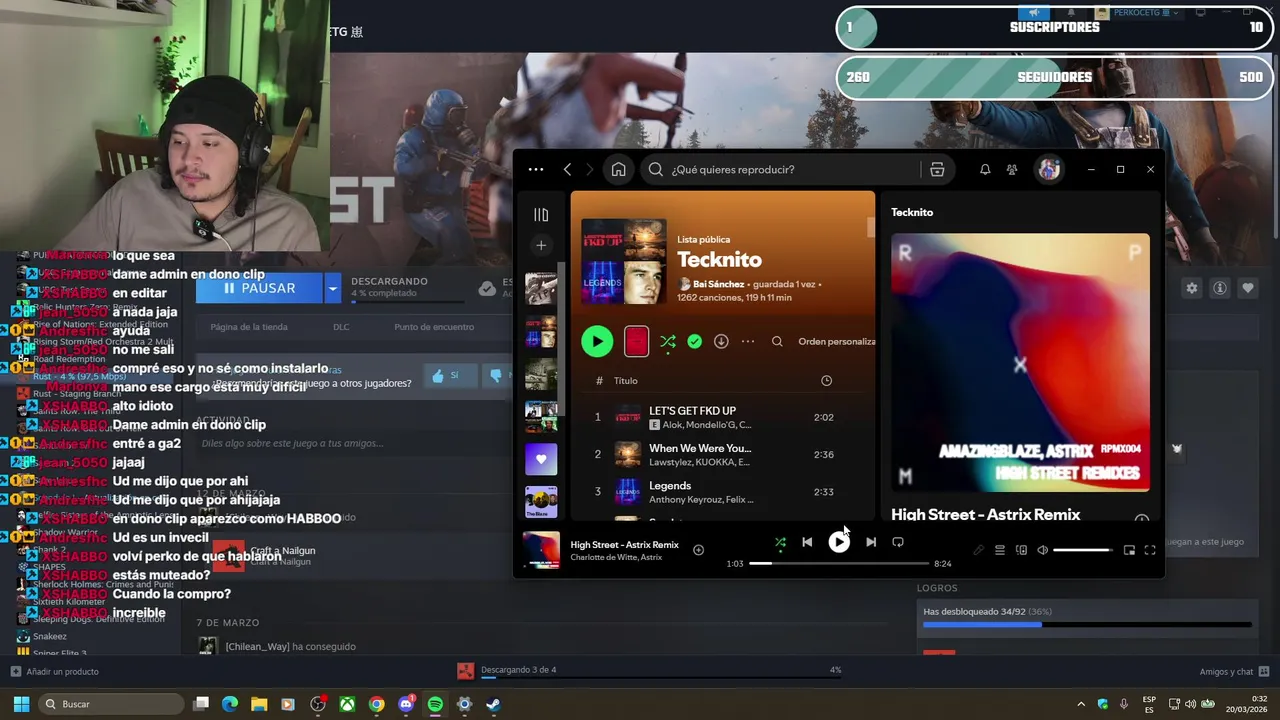Open Steam game info icon
The width and height of the screenshot is (1280, 720).
point(1220,288)
